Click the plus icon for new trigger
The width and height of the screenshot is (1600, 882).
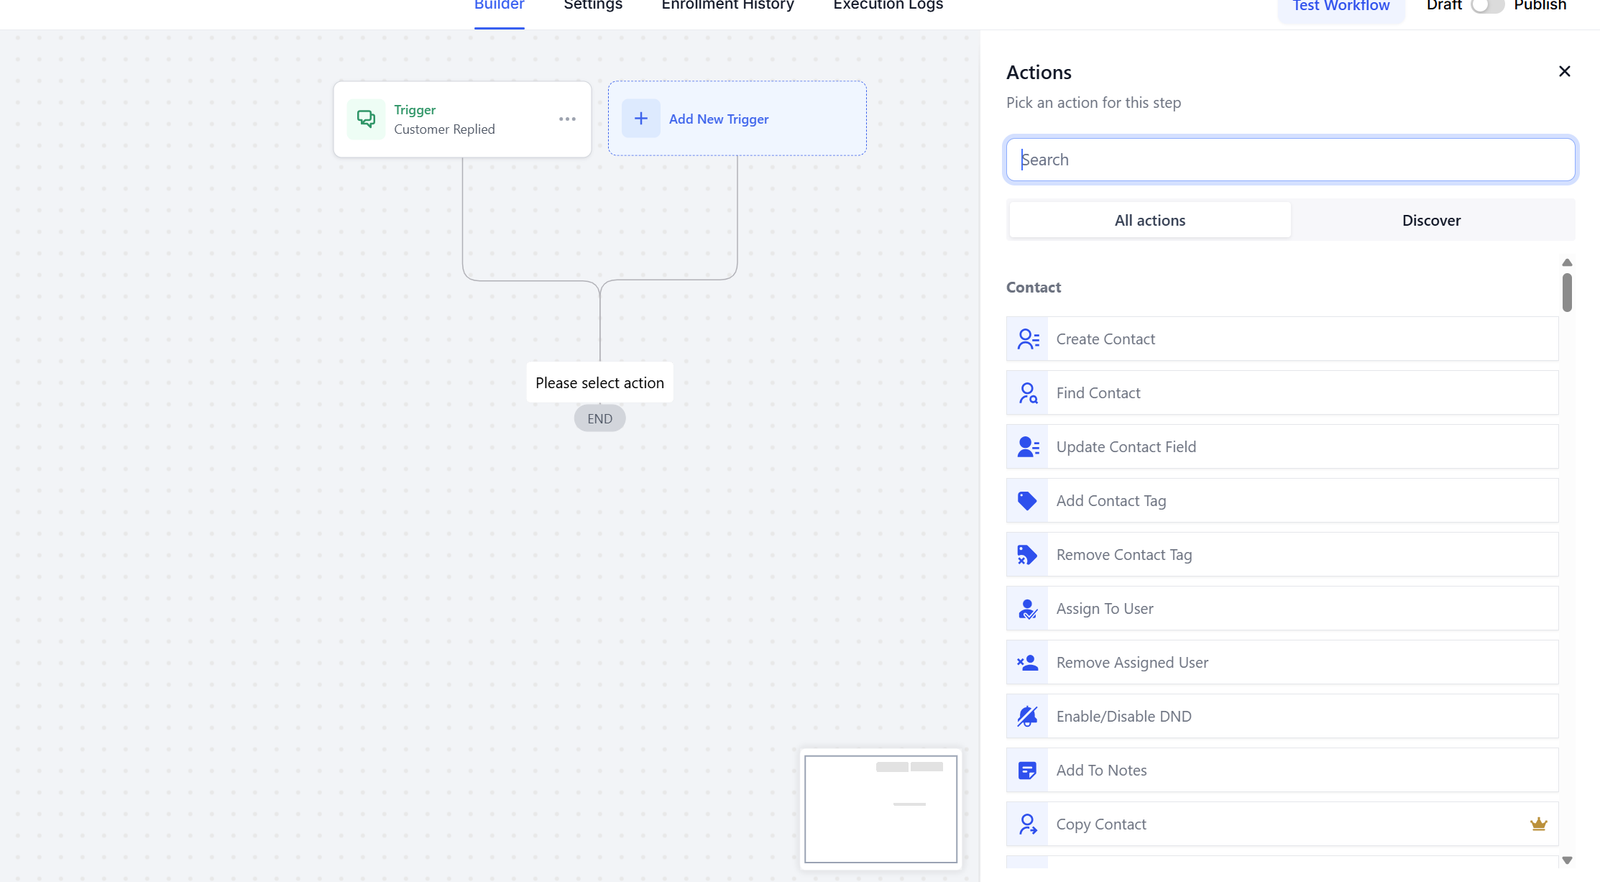[x=641, y=118]
